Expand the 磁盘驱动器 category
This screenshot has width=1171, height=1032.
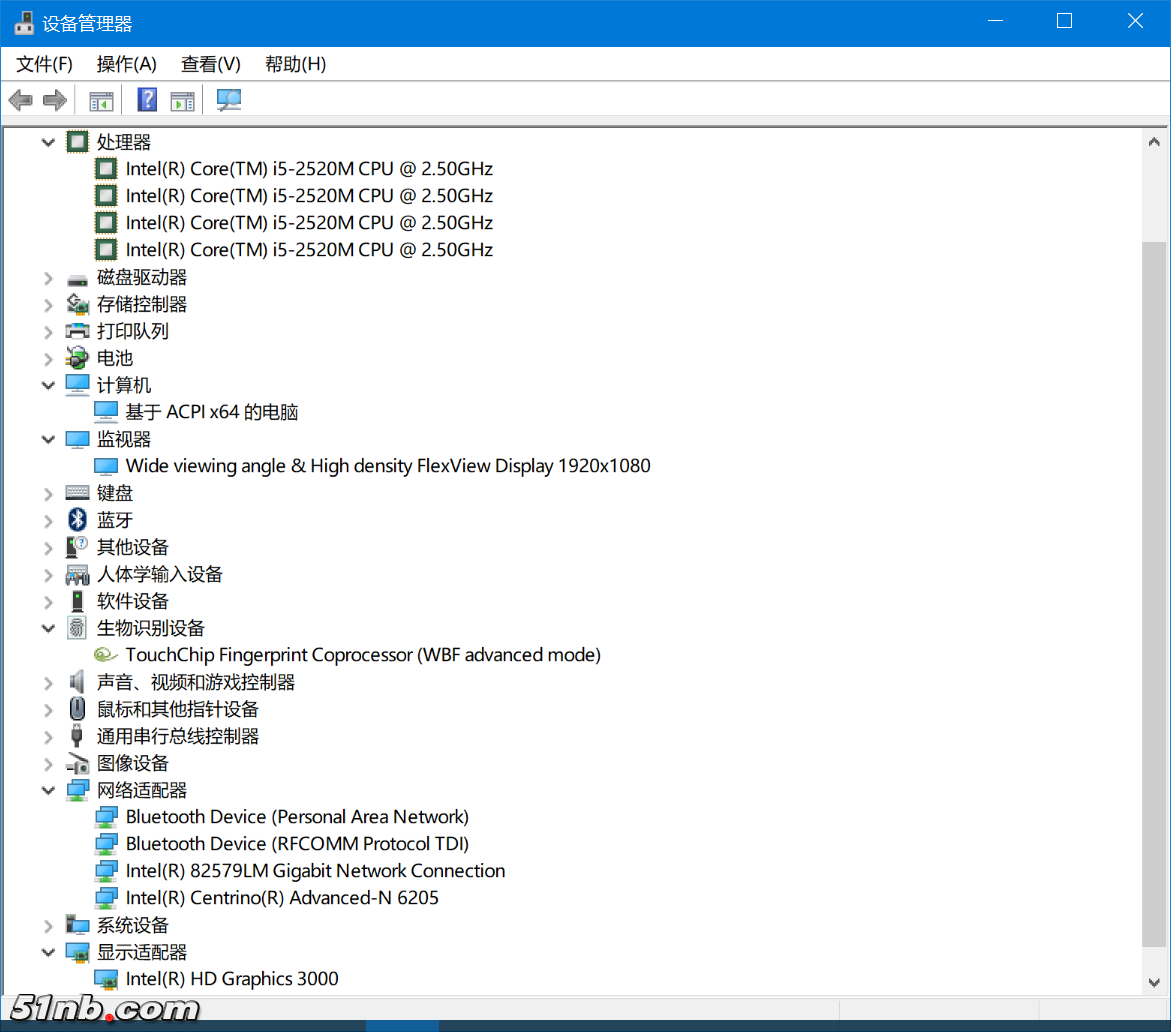[x=48, y=278]
